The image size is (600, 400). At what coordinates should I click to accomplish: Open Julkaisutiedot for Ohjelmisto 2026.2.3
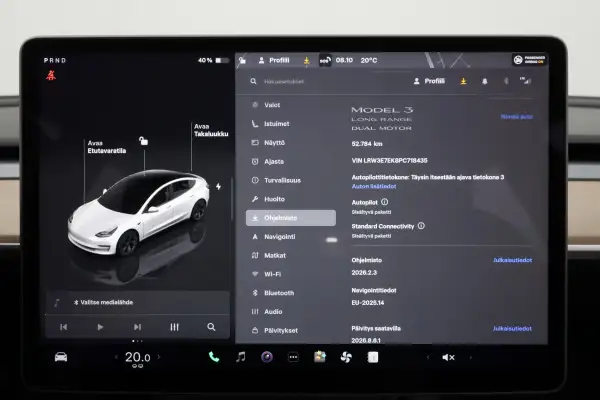point(512,260)
